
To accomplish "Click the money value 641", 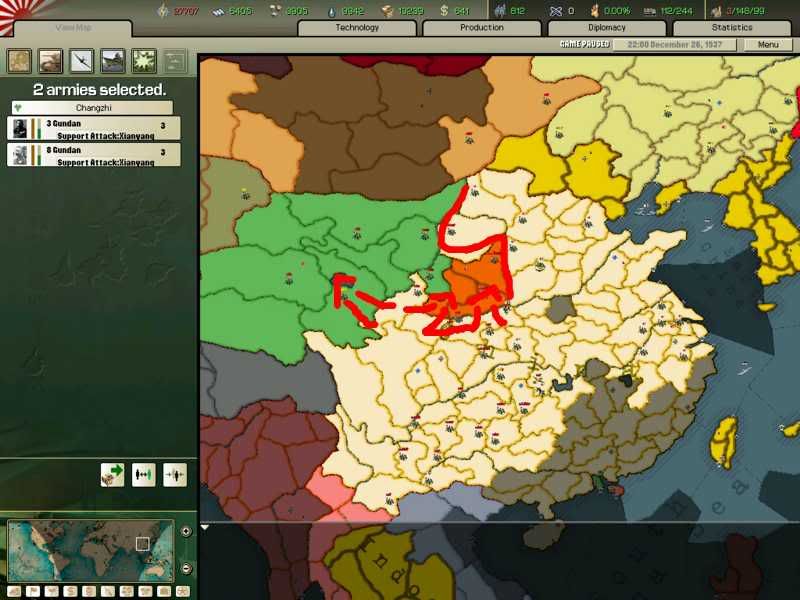I will tap(461, 11).
